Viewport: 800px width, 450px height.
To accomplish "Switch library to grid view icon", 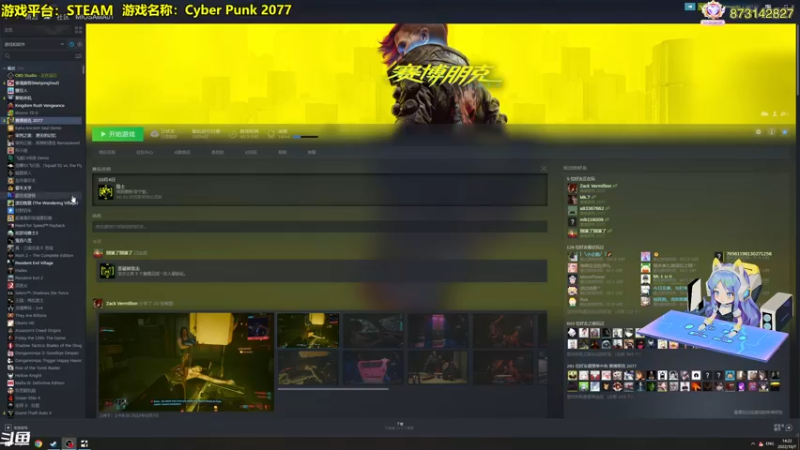I will coord(78,30).
